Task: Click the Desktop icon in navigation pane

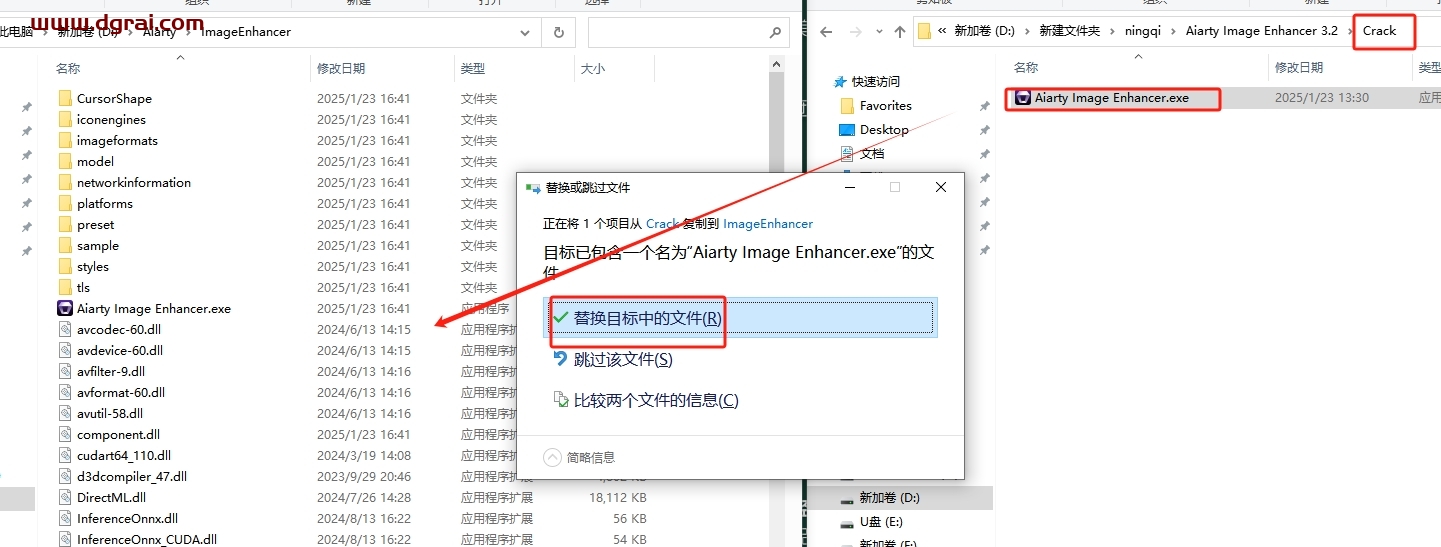Action: pos(847,130)
